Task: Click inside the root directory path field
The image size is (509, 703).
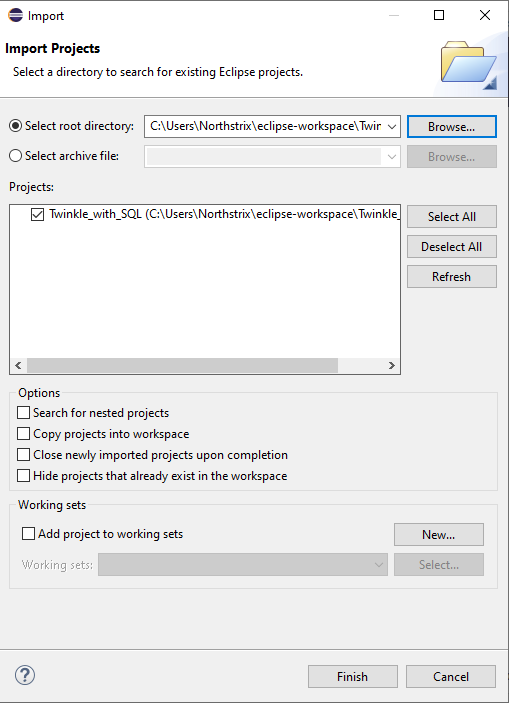Action: point(265,126)
